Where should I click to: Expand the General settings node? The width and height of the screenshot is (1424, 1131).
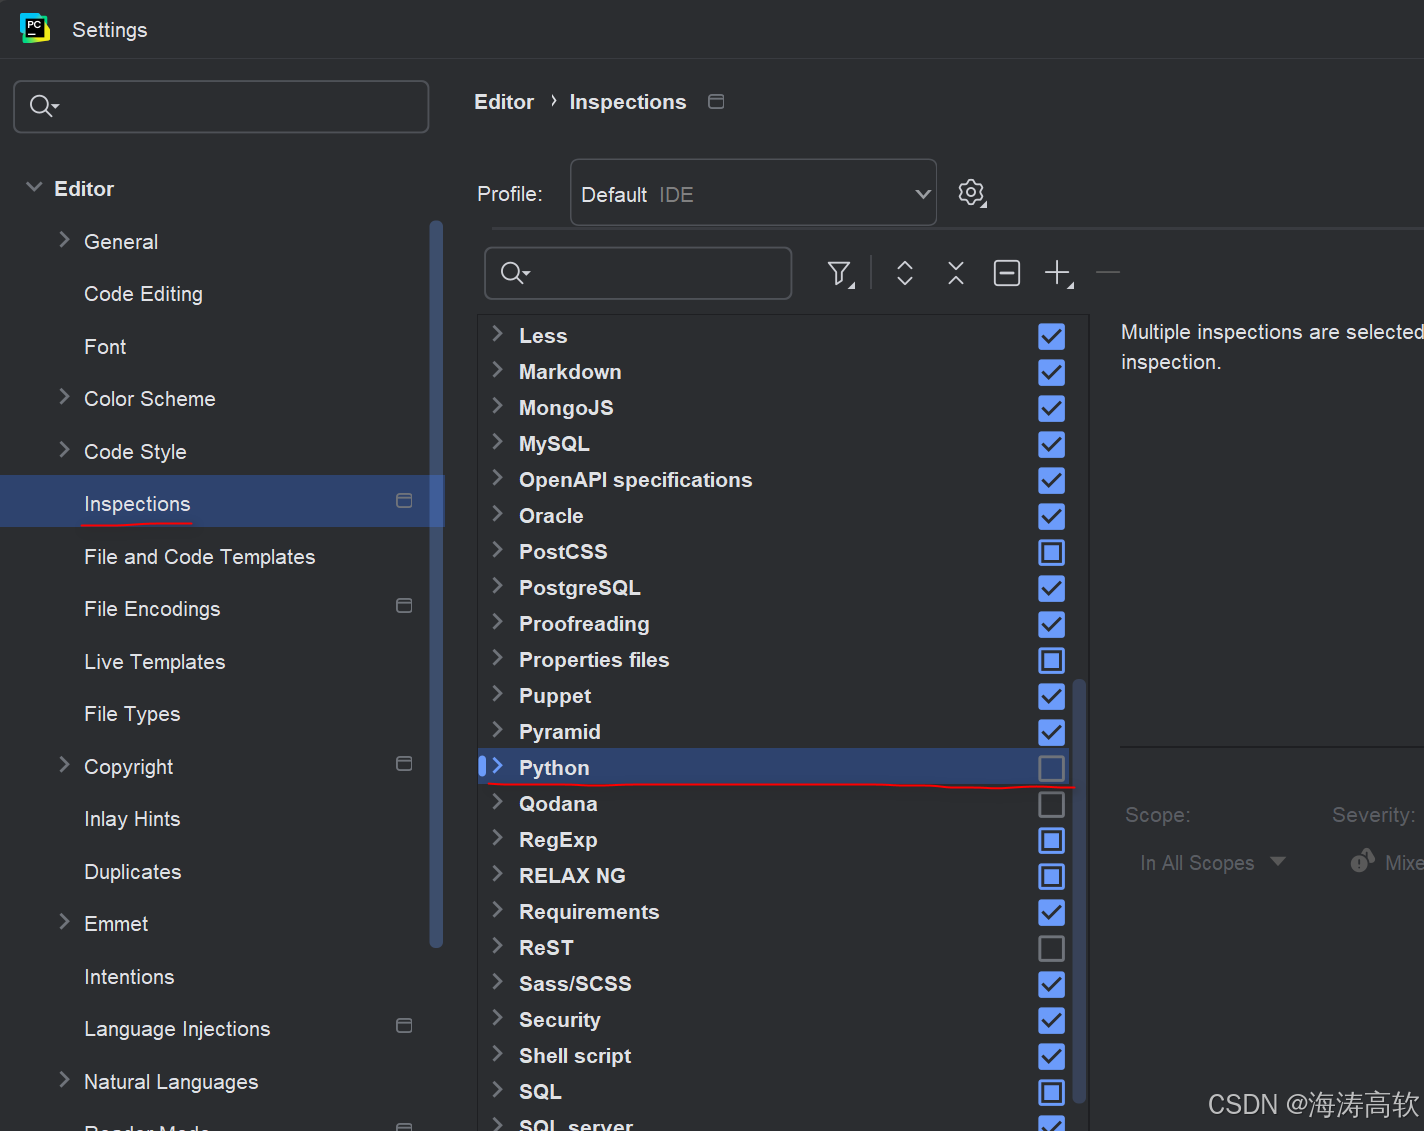tap(64, 240)
